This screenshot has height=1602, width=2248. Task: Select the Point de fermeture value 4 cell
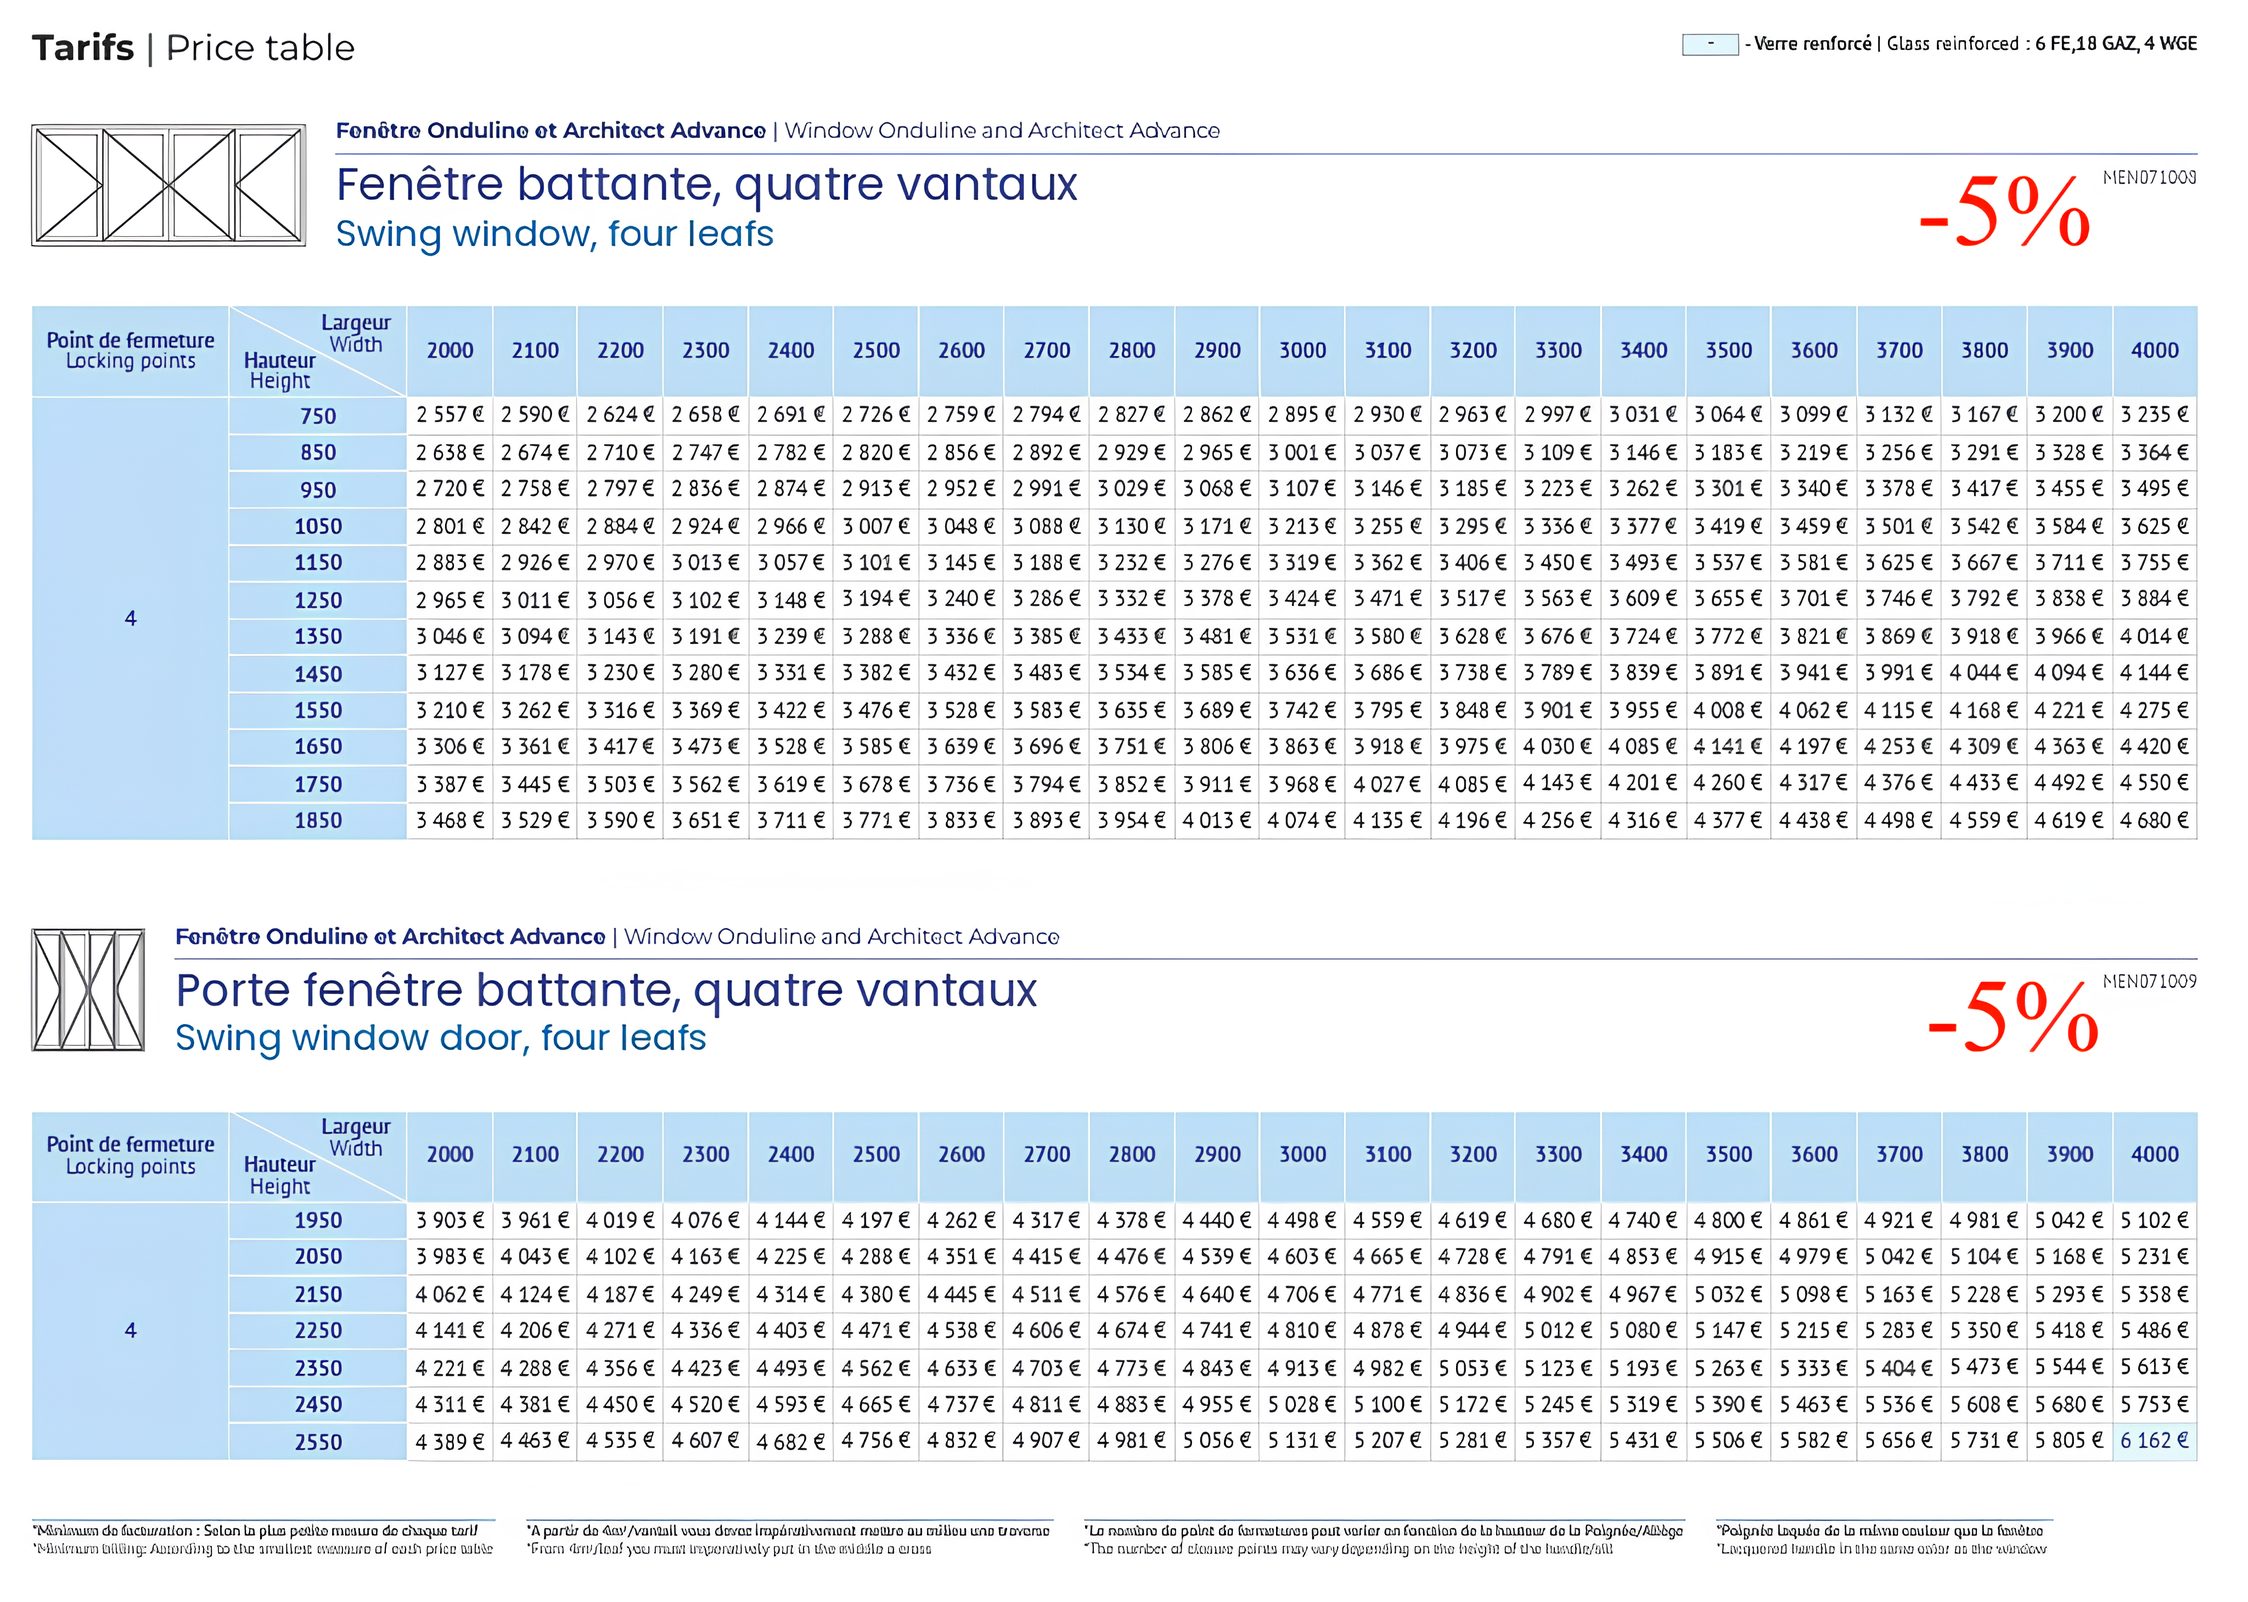tap(130, 617)
